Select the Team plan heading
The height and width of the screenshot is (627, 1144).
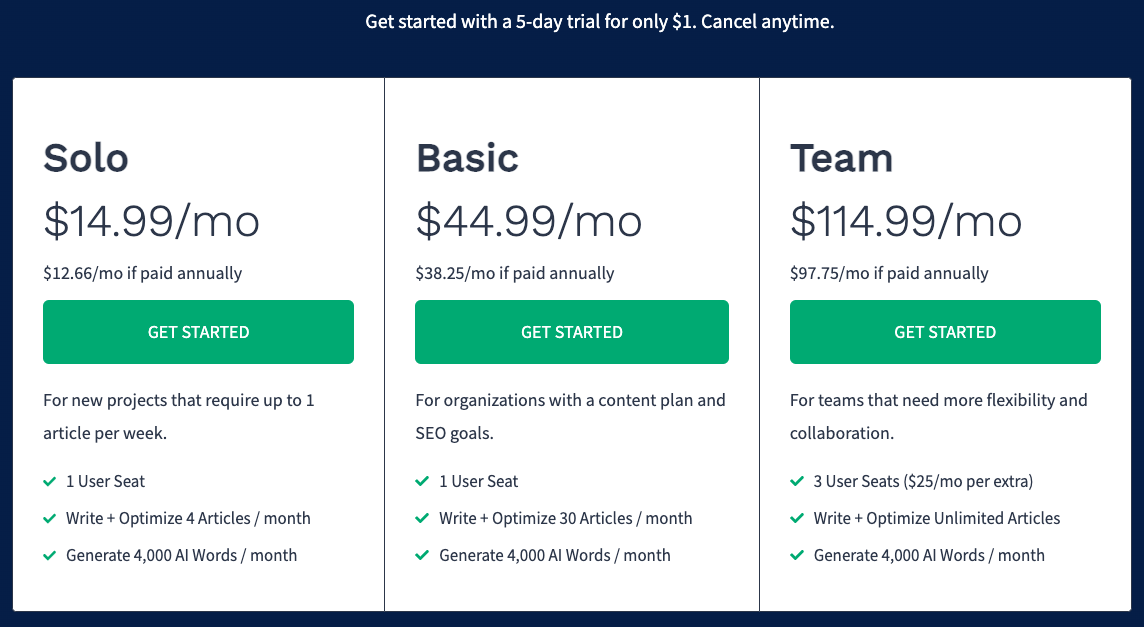point(841,158)
